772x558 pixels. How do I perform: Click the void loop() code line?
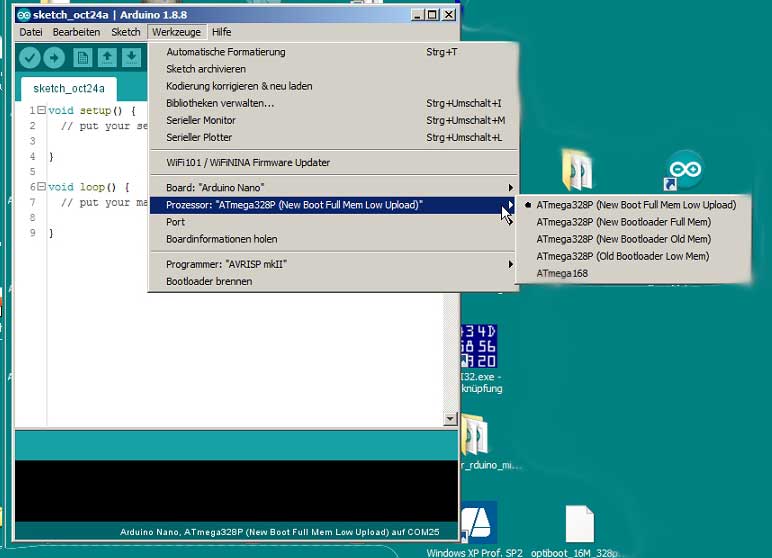click(x=89, y=187)
